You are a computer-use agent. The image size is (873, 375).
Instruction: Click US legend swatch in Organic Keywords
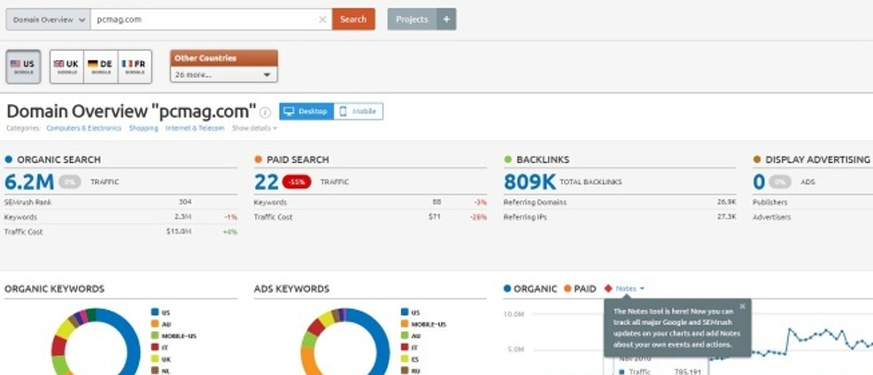[155, 313]
